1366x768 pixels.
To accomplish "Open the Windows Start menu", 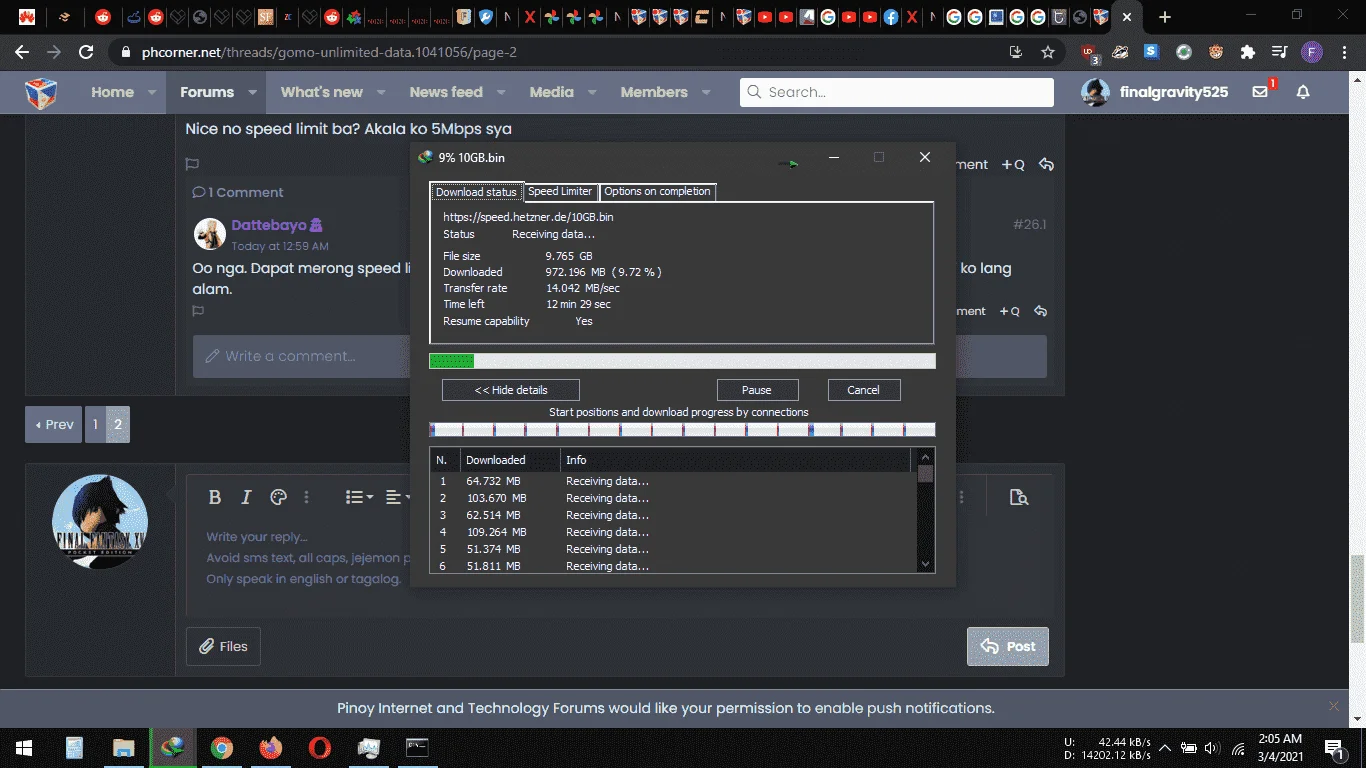I will point(24,747).
